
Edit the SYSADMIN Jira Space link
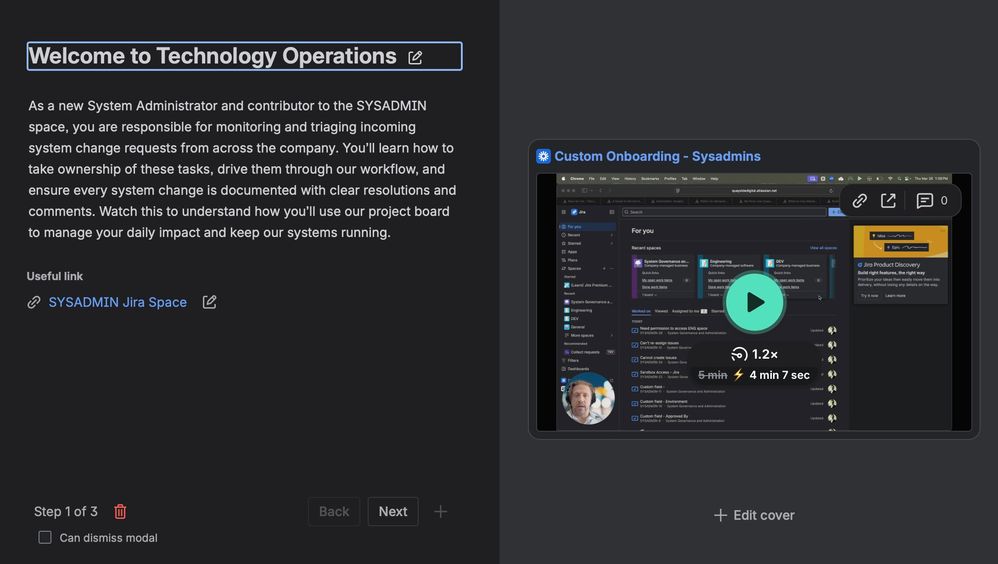pyautogui.click(x=209, y=302)
